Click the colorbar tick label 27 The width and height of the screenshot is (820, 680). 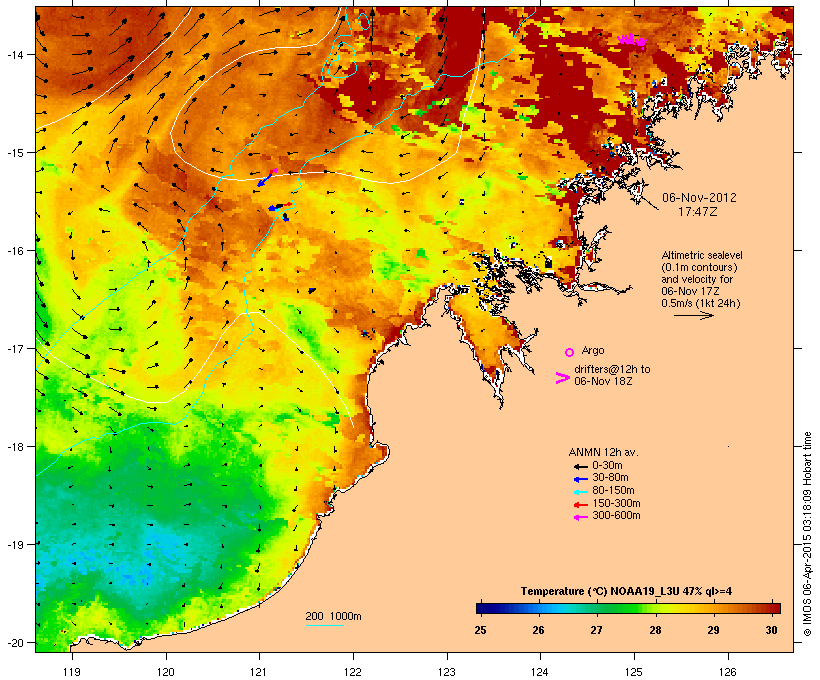coord(597,630)
